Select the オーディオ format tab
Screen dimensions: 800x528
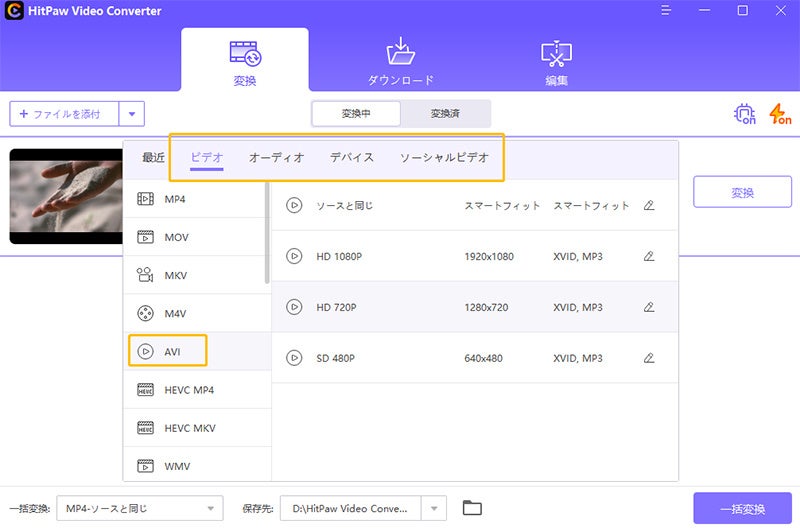pos(277,157)
